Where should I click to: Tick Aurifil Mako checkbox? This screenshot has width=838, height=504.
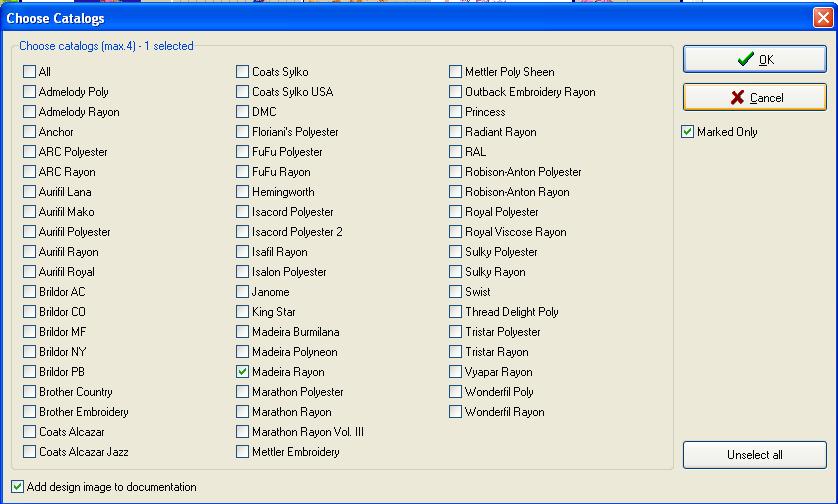pyautogui.click(x=29, y=212)
